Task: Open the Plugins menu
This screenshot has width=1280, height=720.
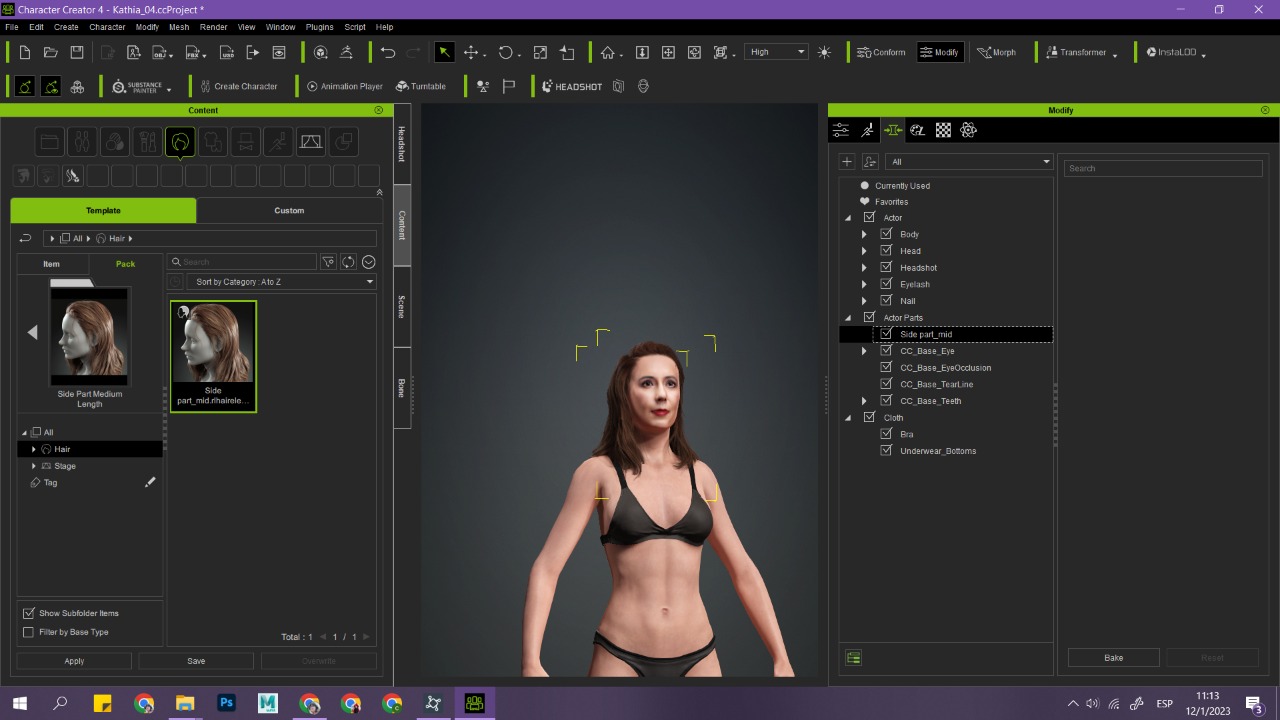Action: (320, 27)
